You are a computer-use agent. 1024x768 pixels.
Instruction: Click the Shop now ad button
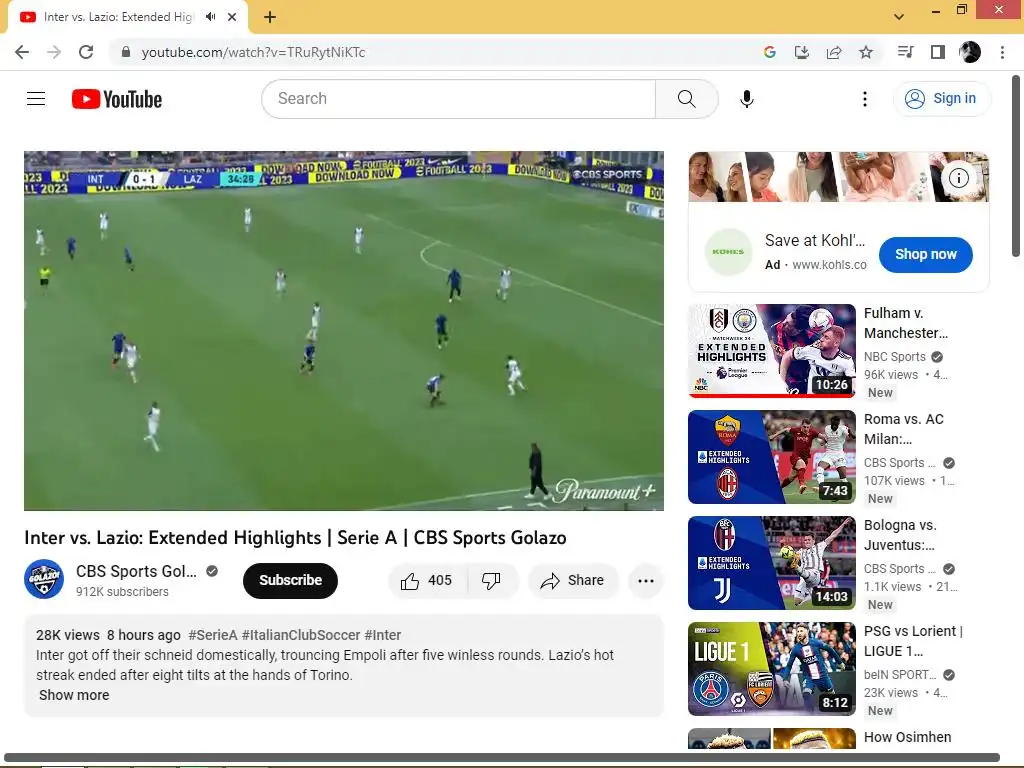tap(925, 255)
